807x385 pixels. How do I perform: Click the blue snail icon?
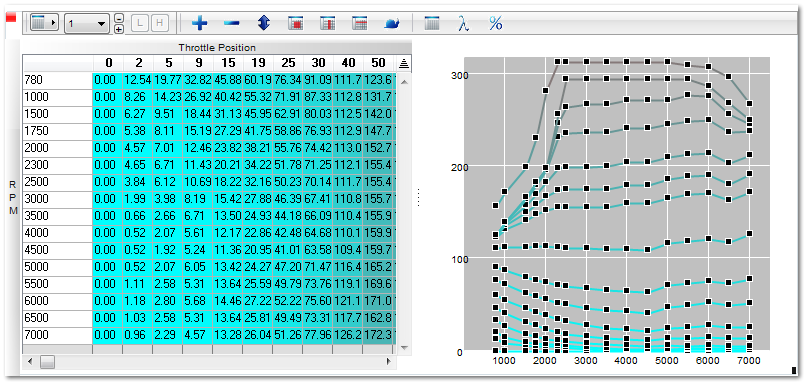[x=392, y=23]
